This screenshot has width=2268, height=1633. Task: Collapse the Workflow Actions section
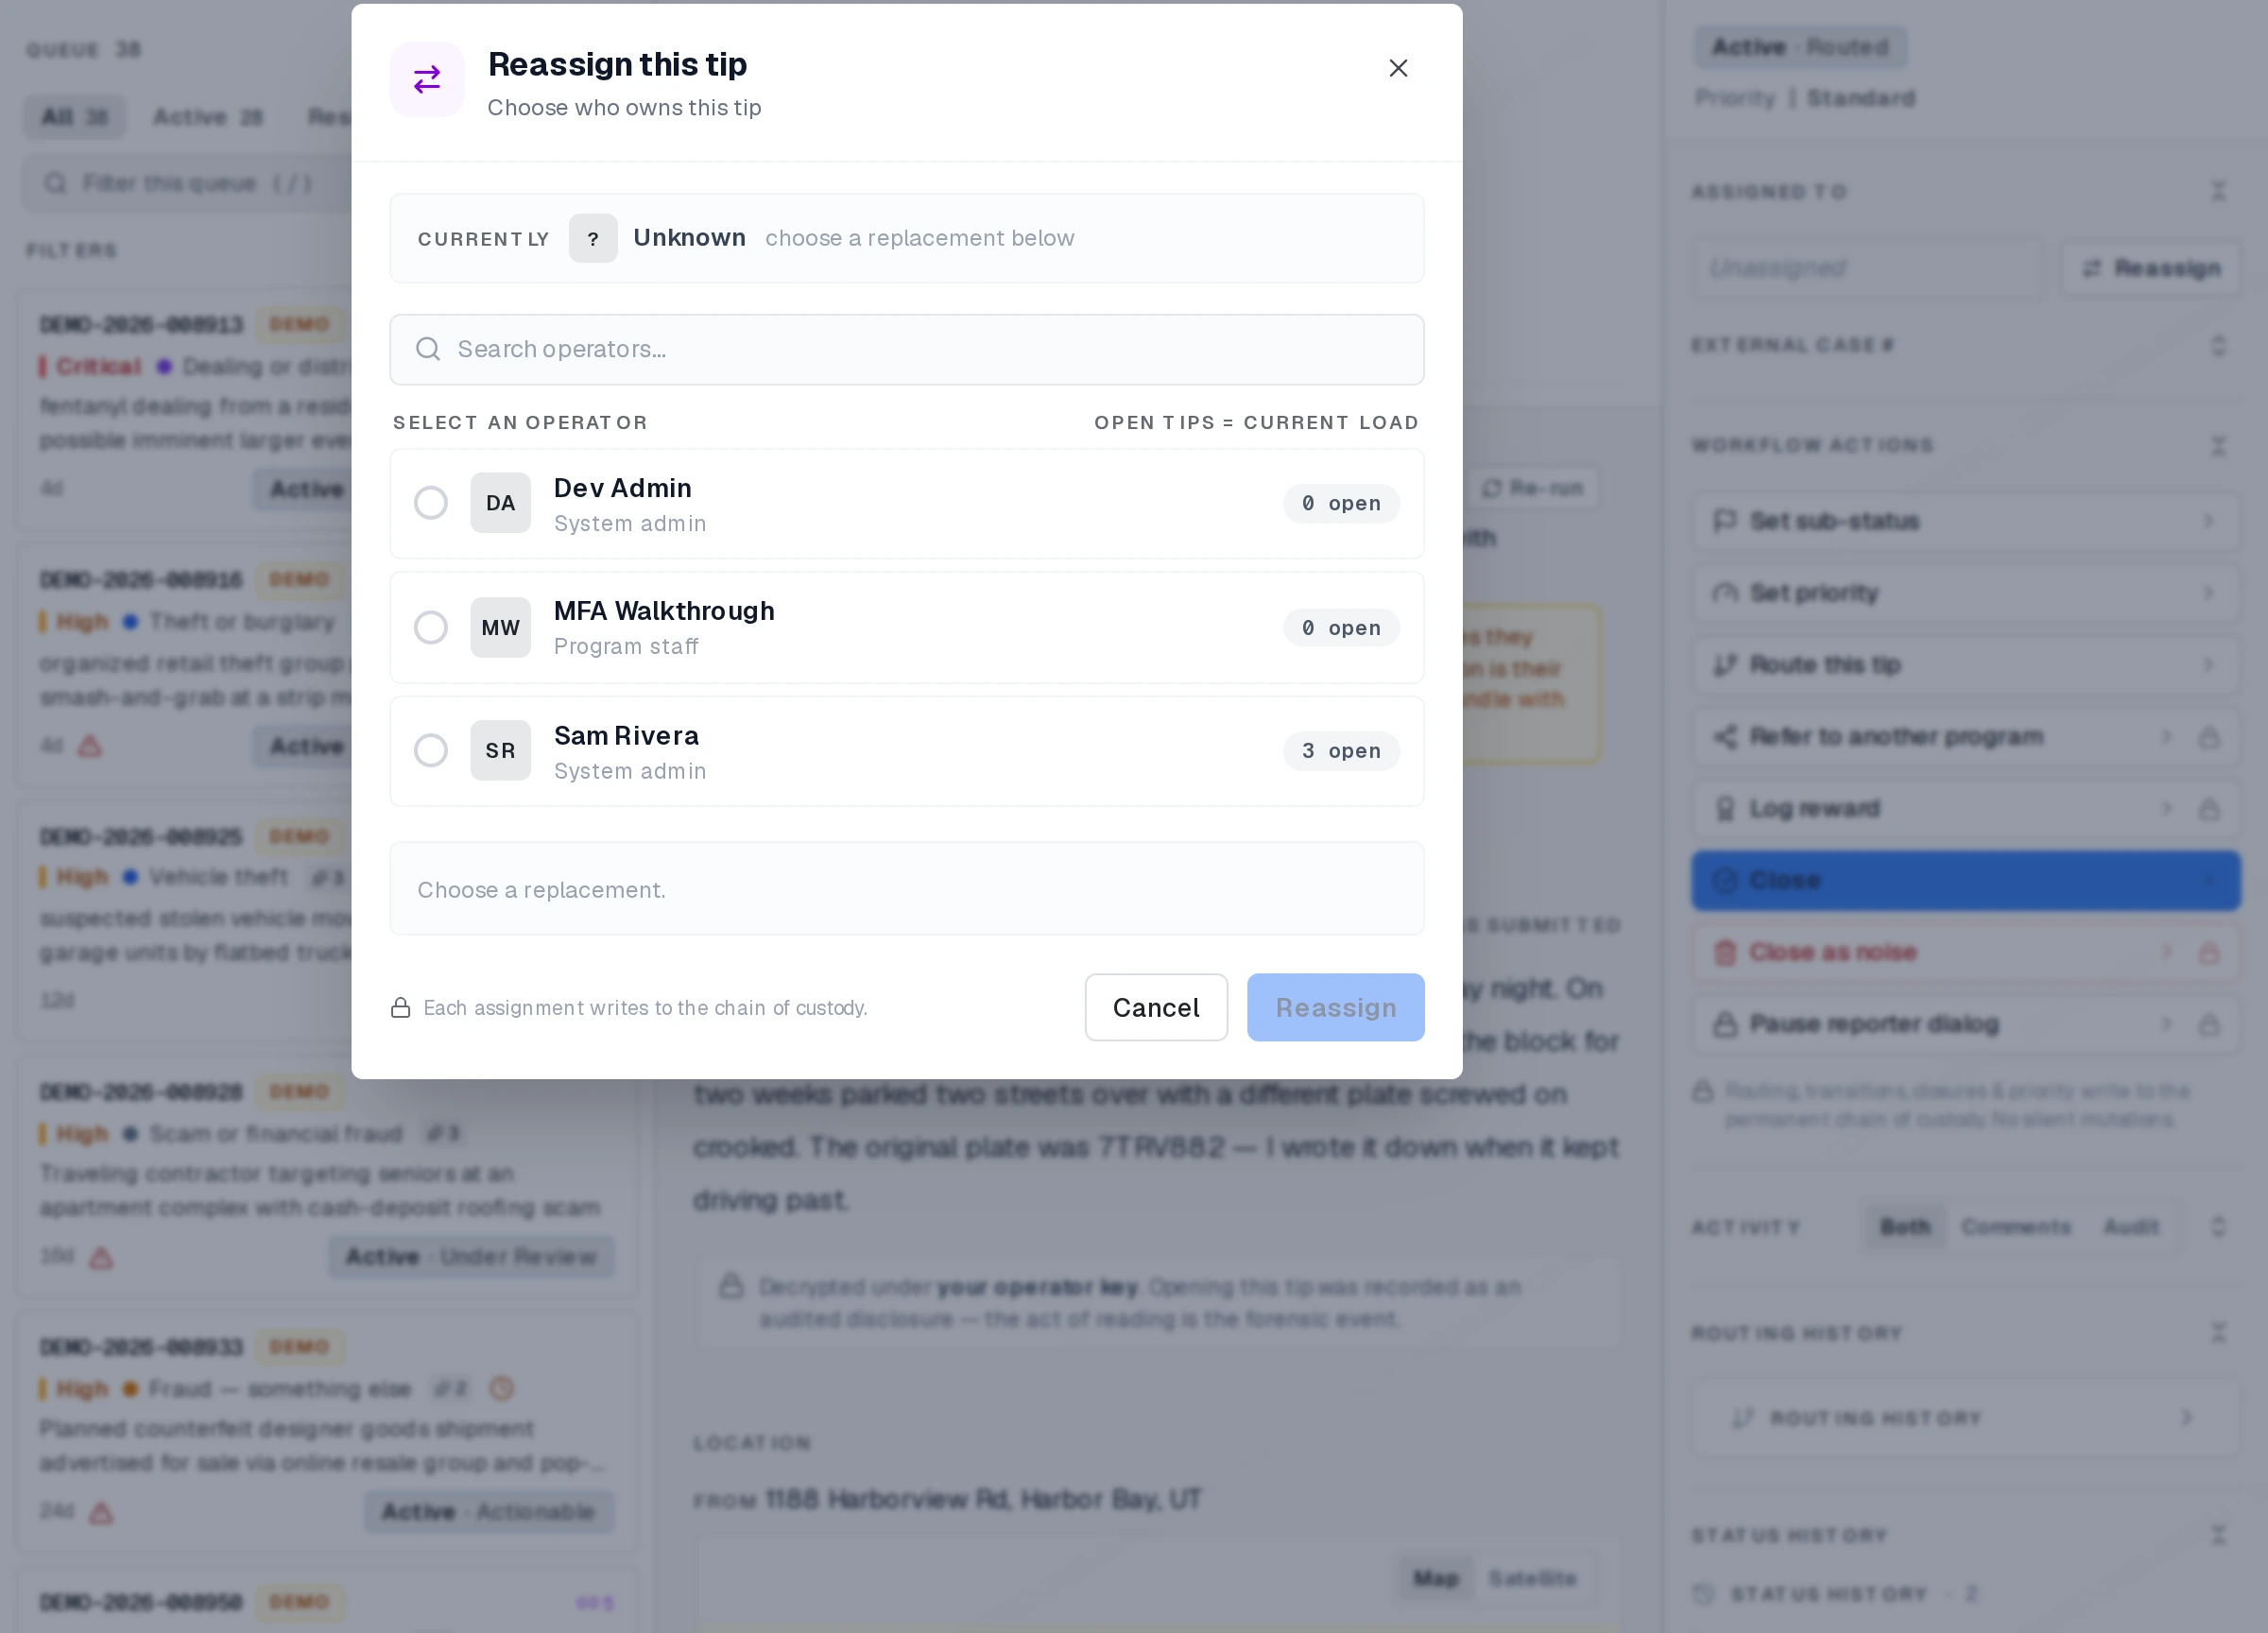2218,446
